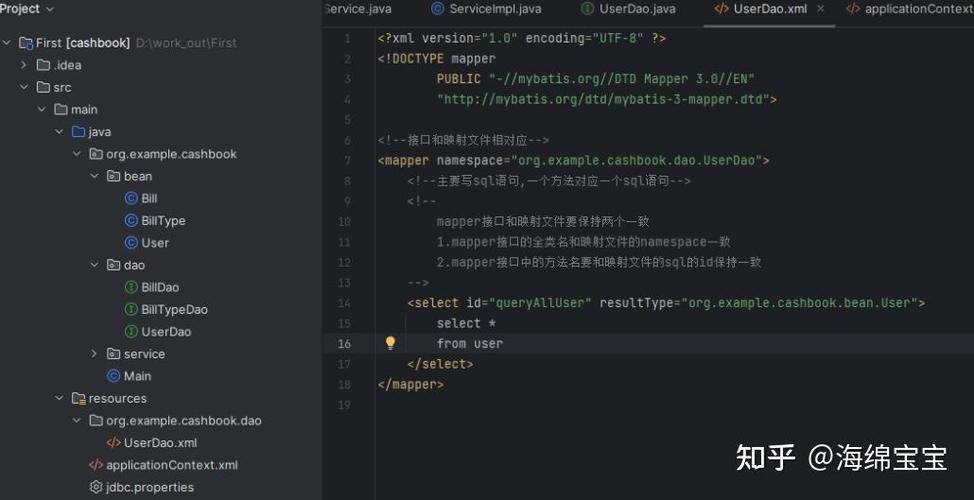
Task: Click the DOCTYPE mapper declaration line
Action: pos(437,58)
